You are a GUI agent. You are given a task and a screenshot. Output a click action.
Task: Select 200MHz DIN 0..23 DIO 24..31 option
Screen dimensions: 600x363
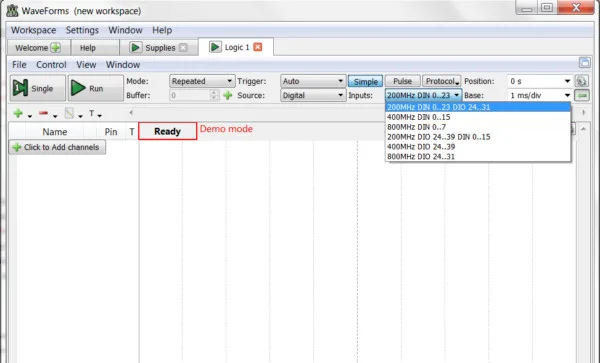[478, 107]
